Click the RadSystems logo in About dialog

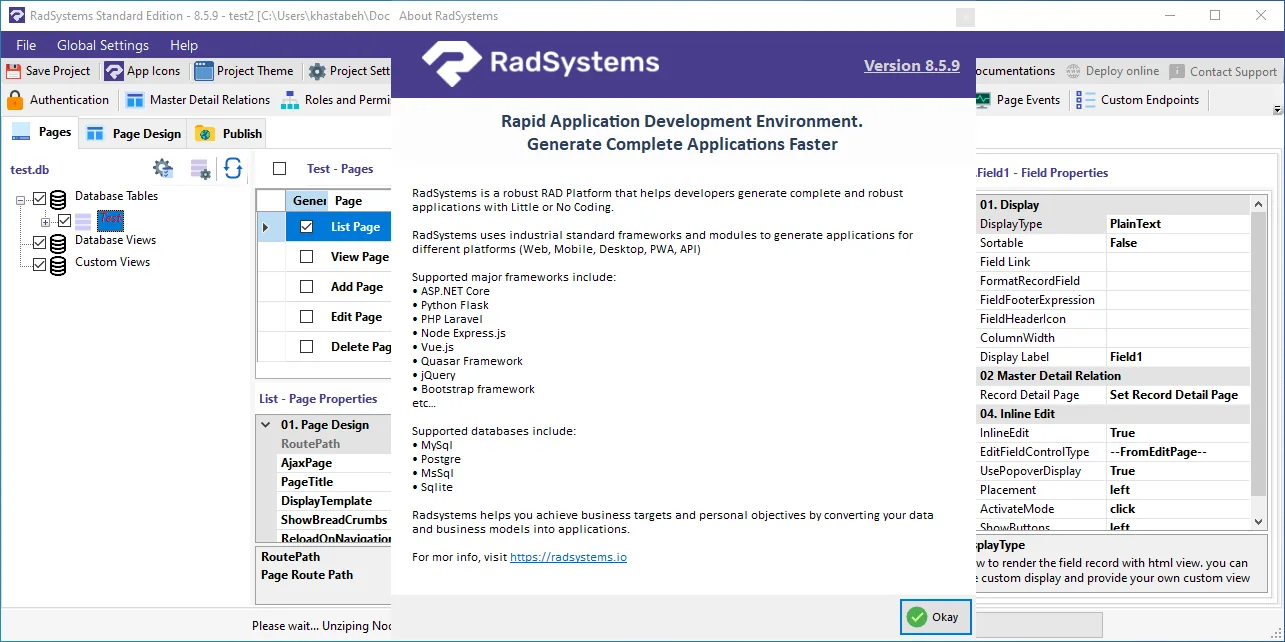[540, 62]
